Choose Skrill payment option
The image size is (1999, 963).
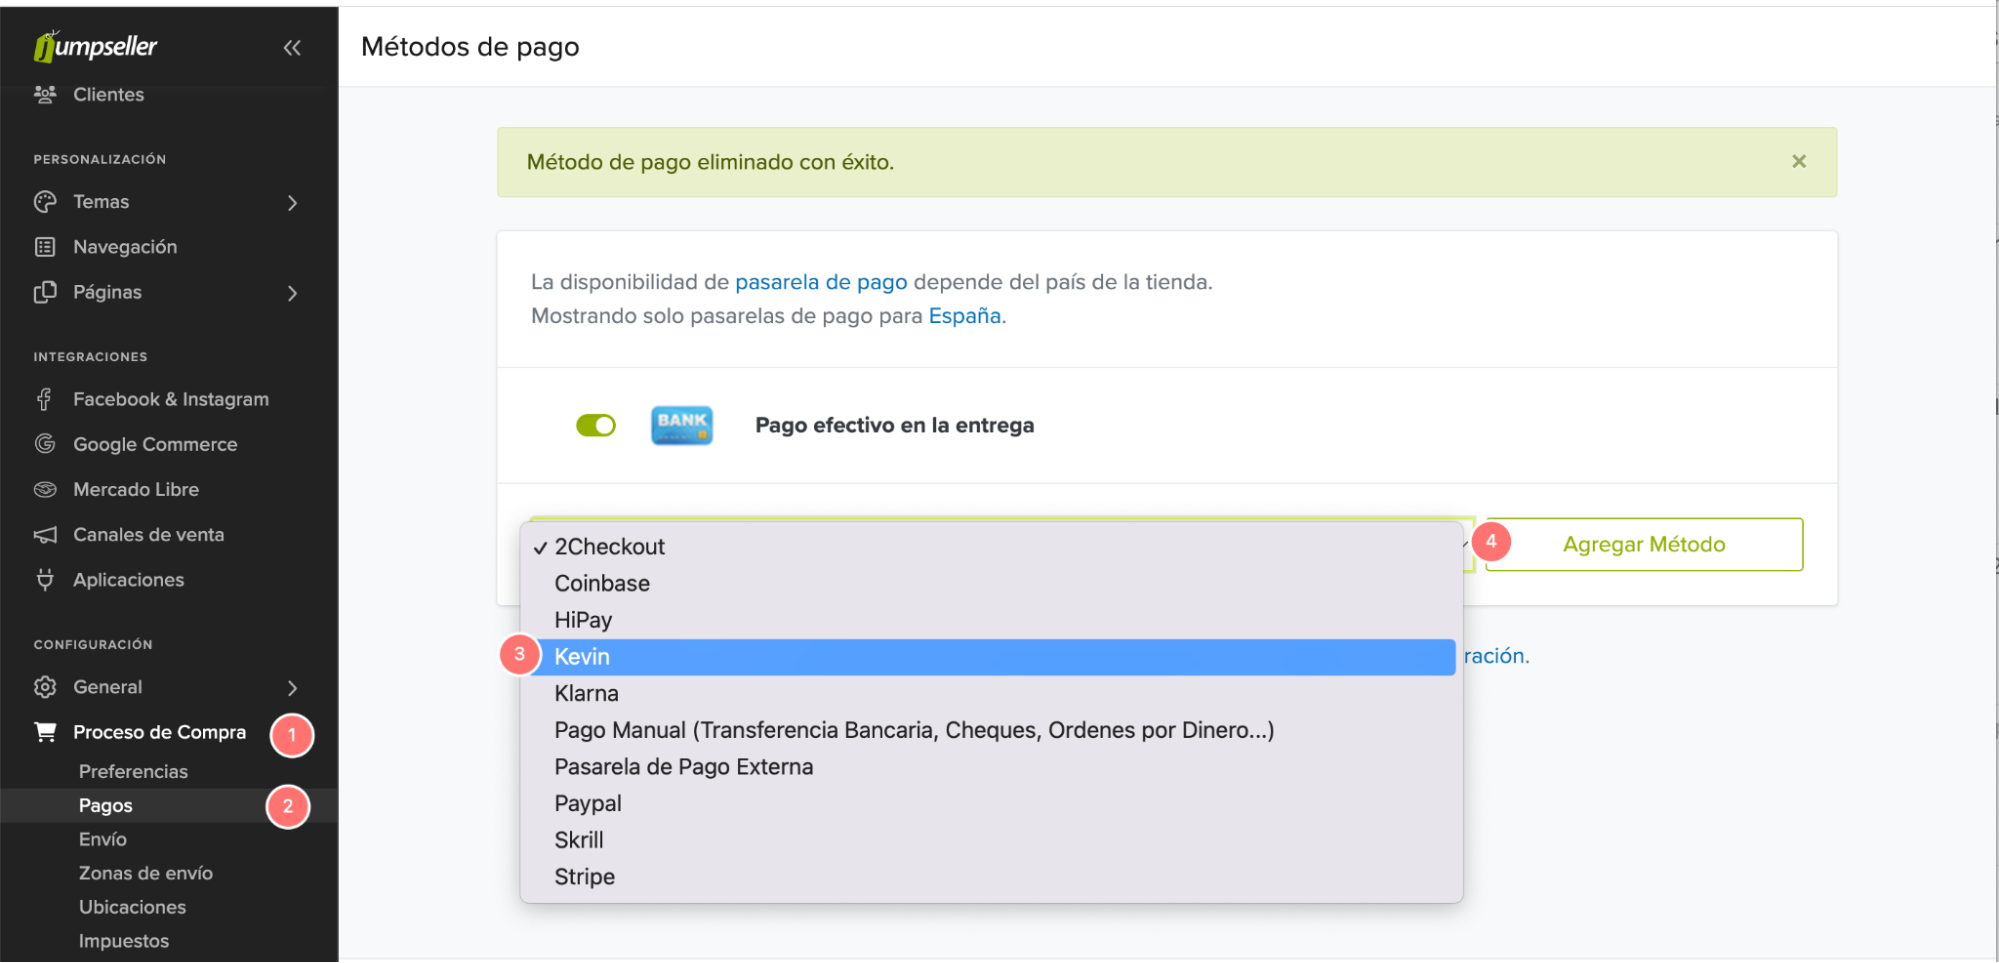[991, 840]
